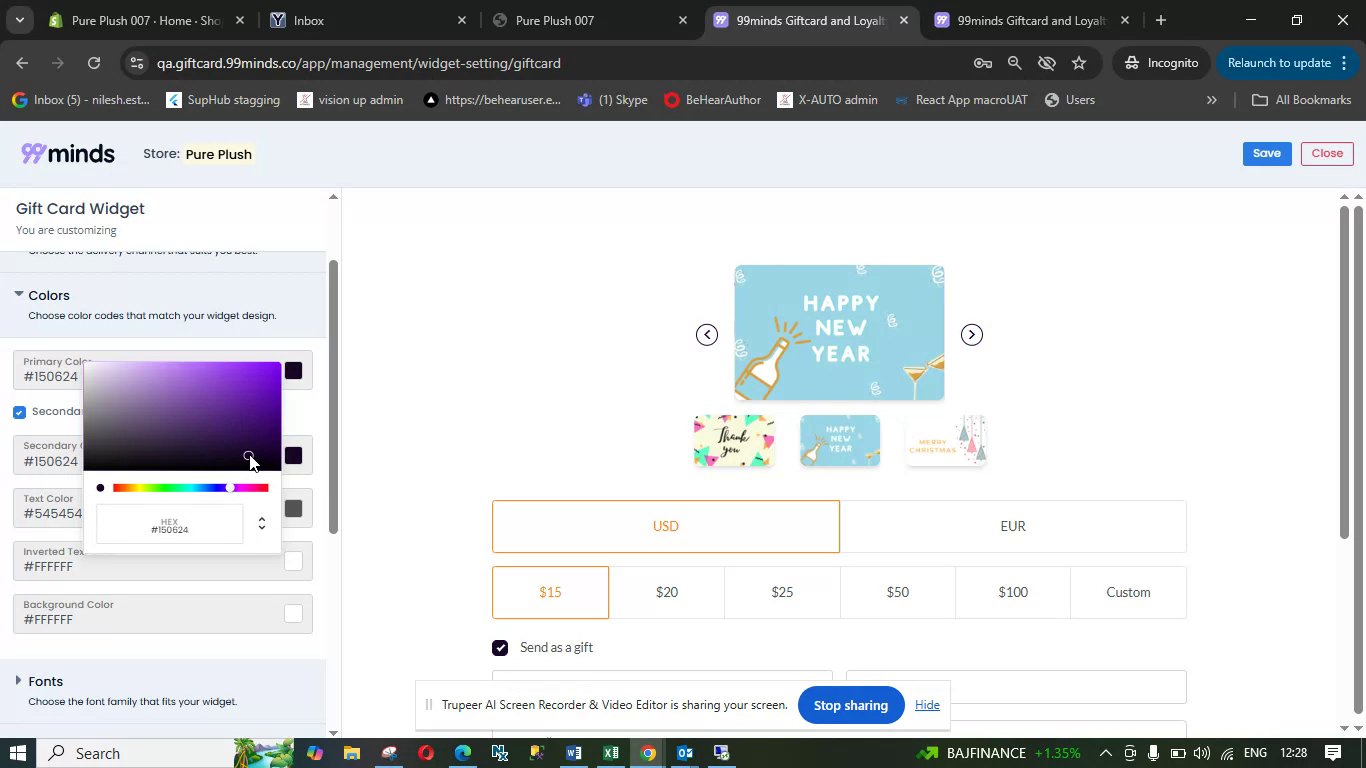
Task: Select the Merry Christmas card thumbnail
Action: coord(946,441)
